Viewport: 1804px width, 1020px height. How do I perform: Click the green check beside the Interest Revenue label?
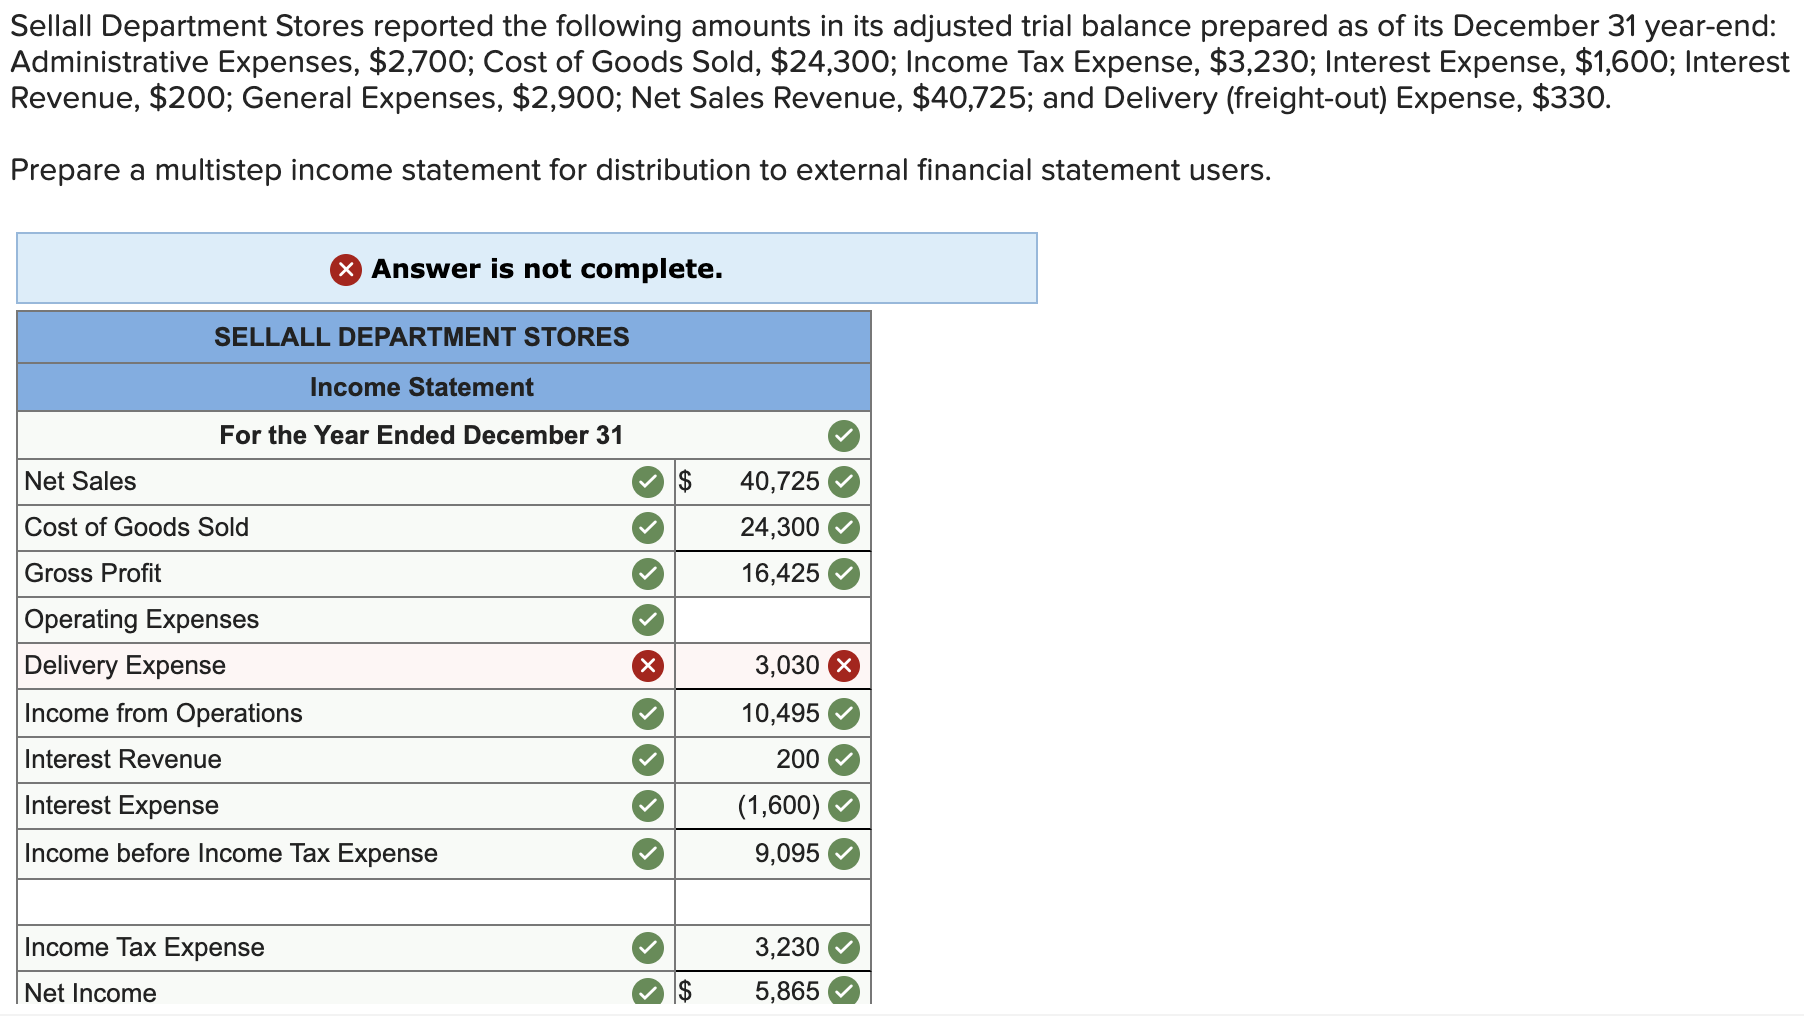(x=648, y=760)
